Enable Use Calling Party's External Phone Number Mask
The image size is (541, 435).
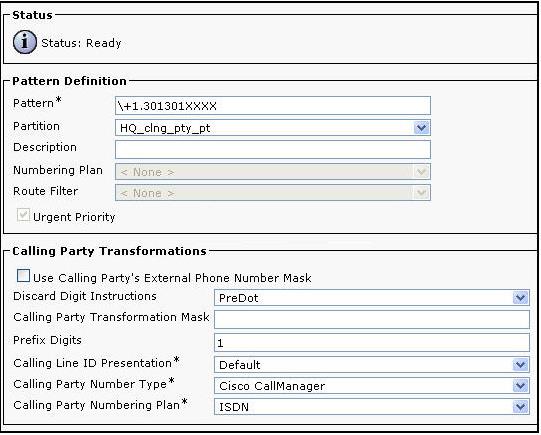pos(23,276)
